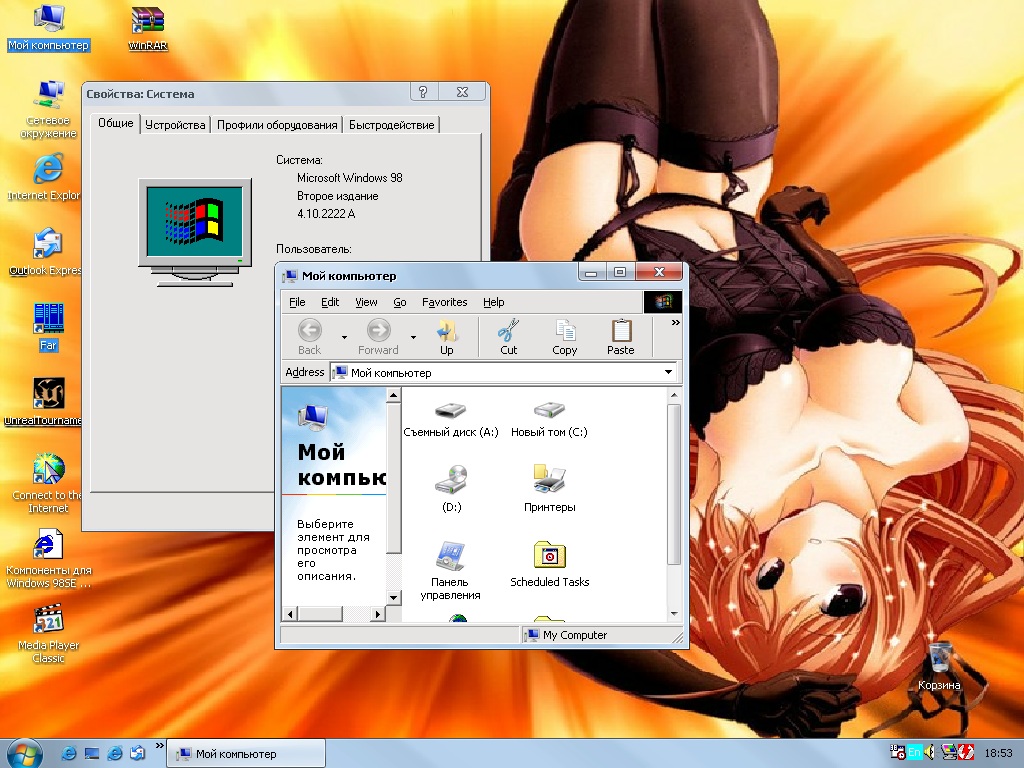
Task: Expand the Address bar dropdown
Action: point(669,373)
